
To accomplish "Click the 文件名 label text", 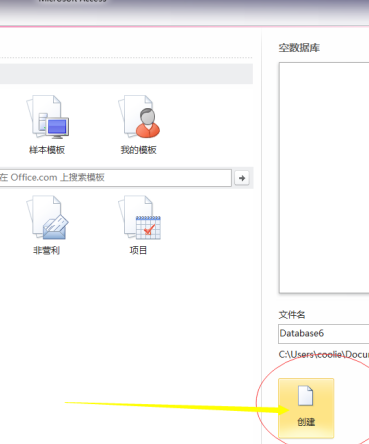I will click(x=292, y=314).
